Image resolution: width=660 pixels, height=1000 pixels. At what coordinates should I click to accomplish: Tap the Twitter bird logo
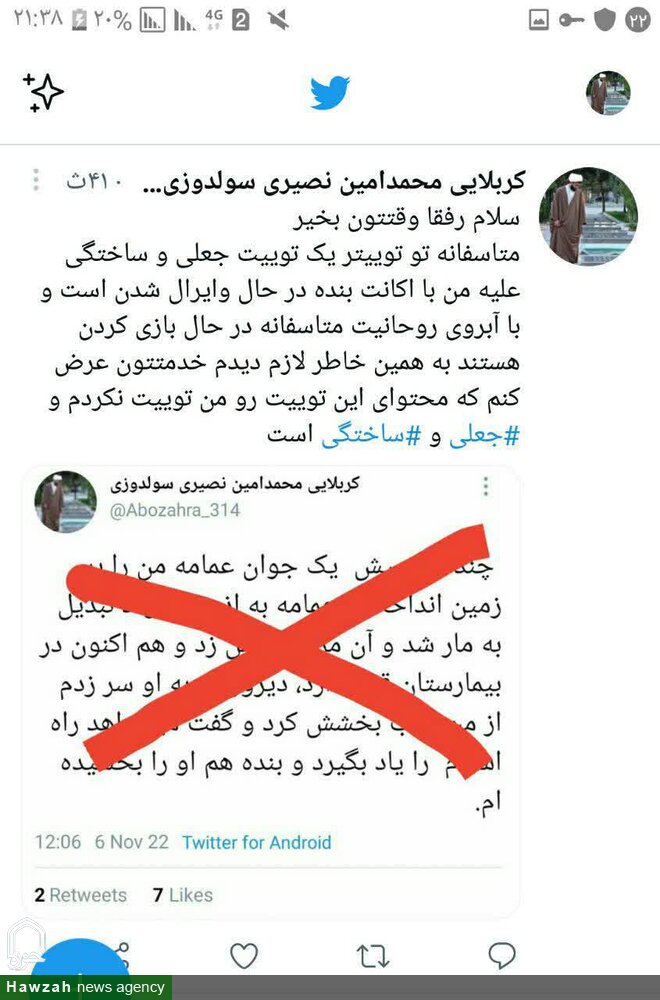(x=330, y=92)
